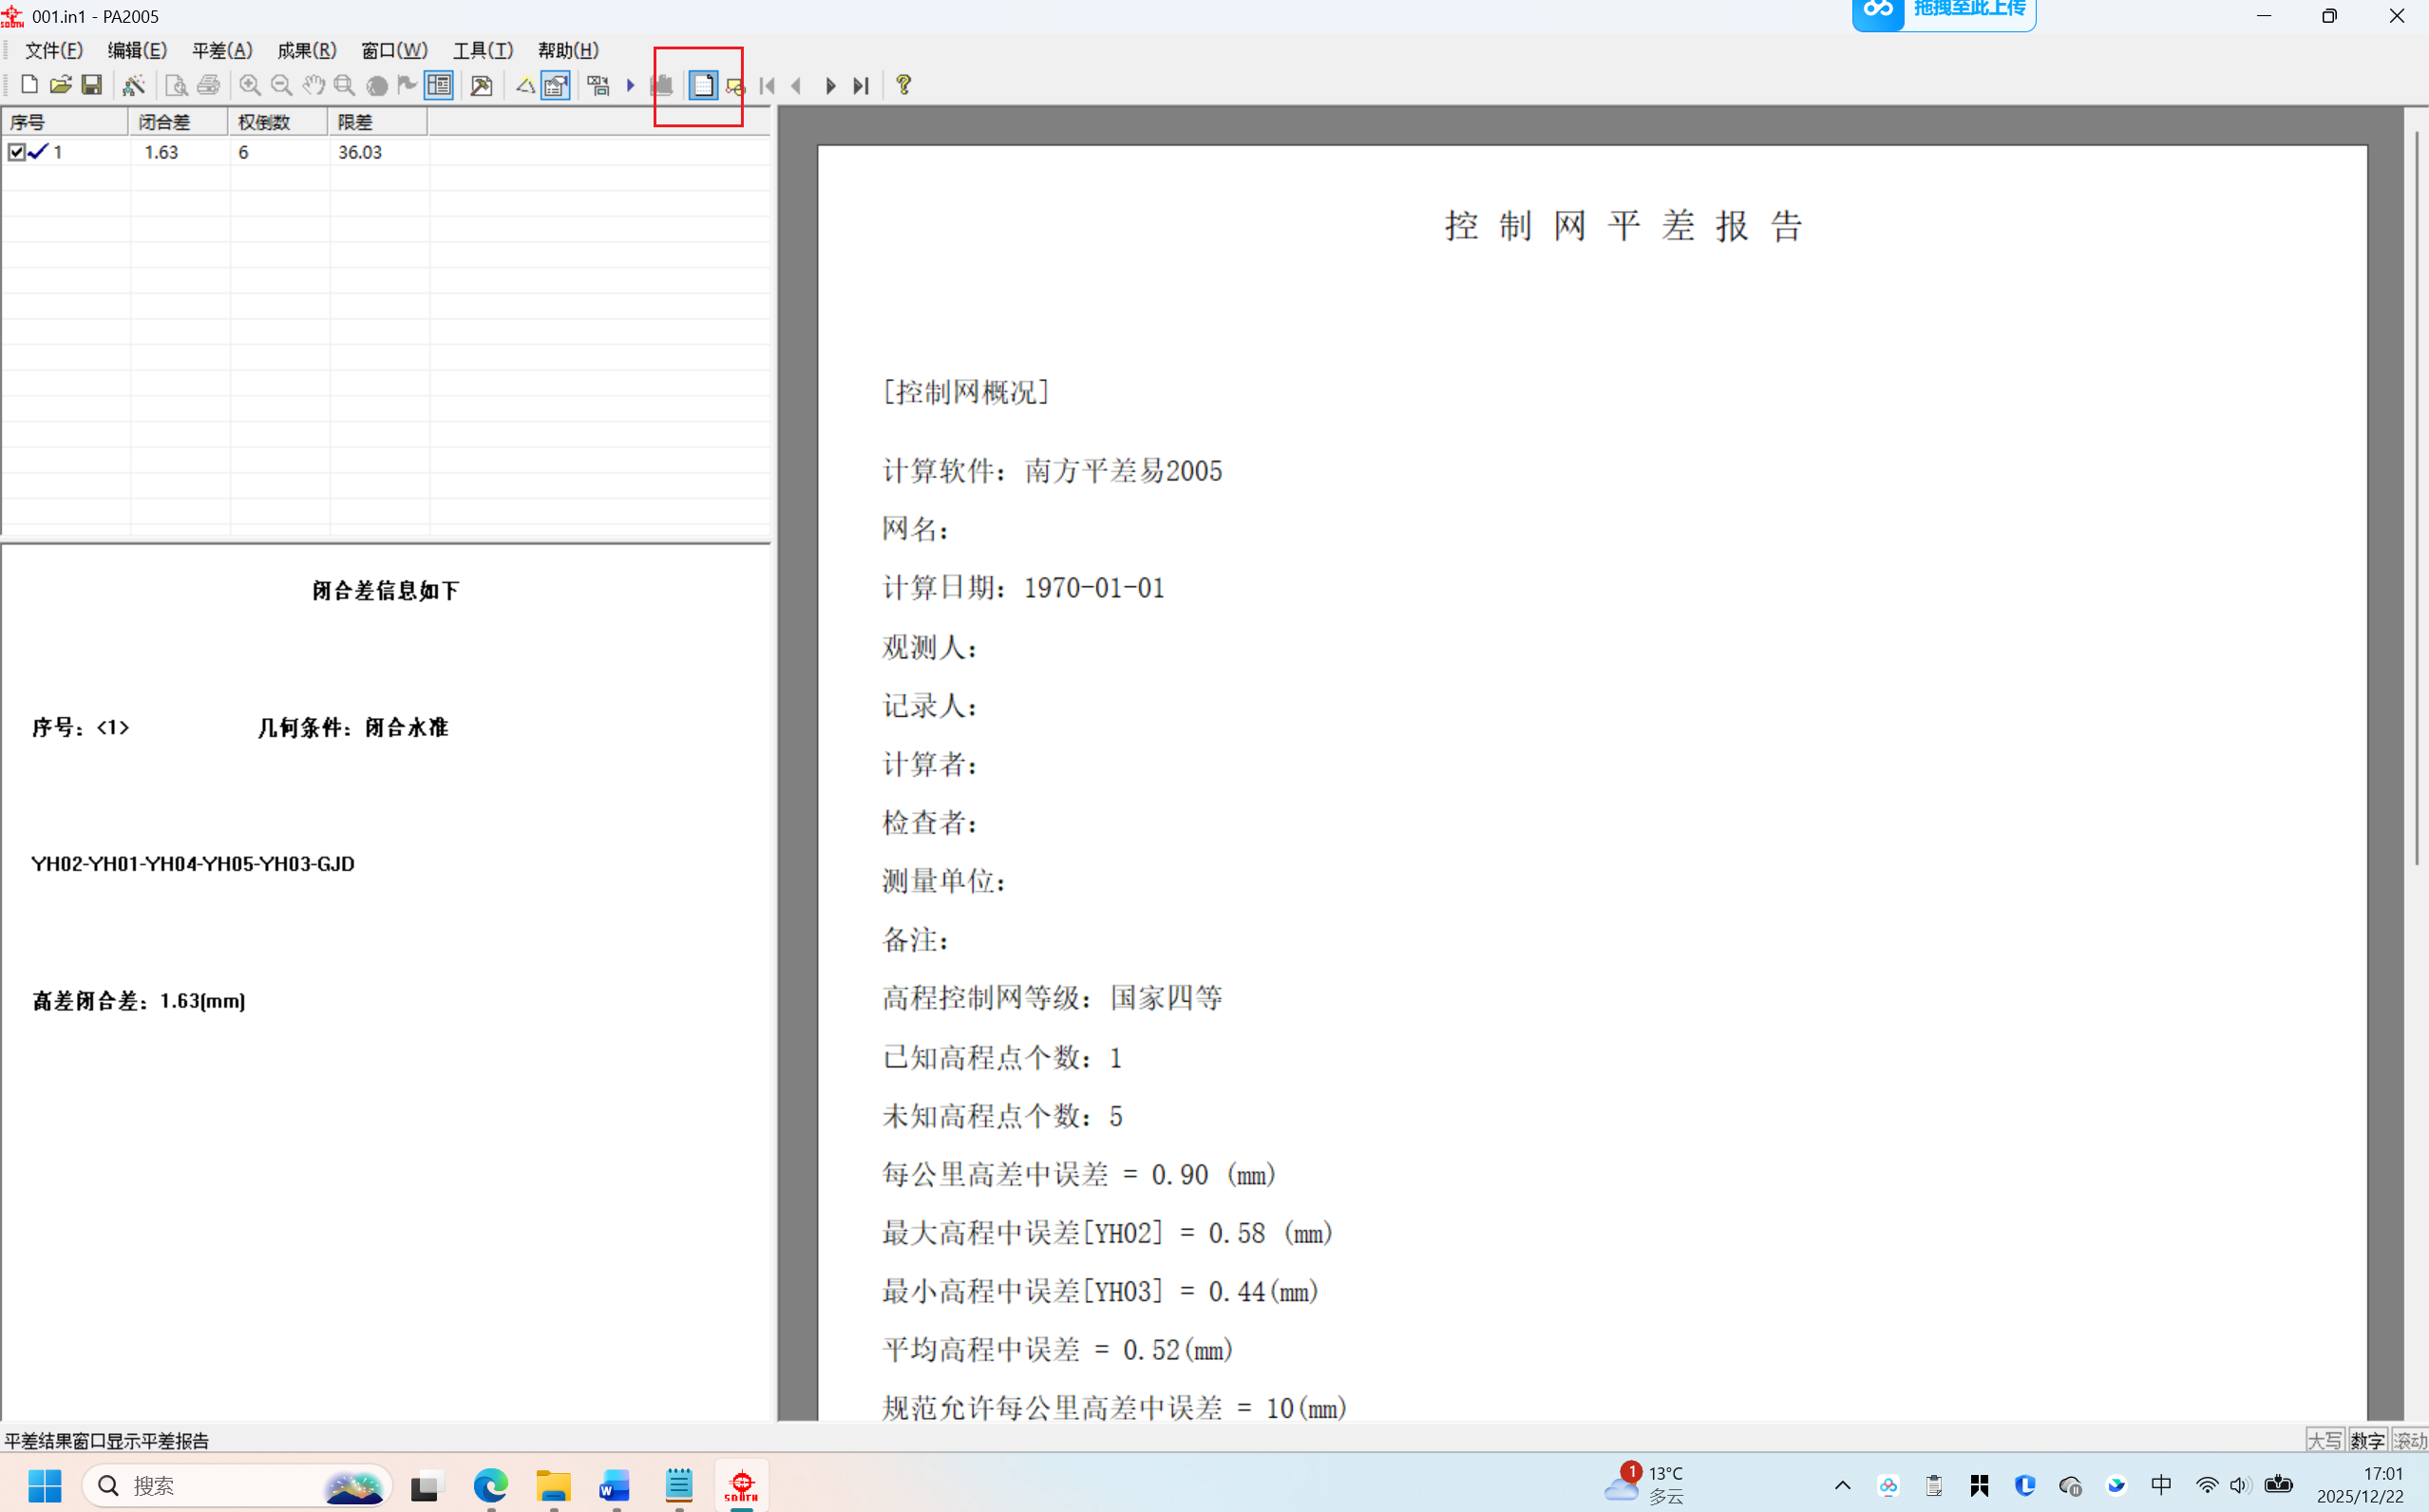The height and width of the screenshot is (1512, 2429).
Task: Open the Task View taskbar icon
Action: pyautogui.click(x=425, y=1486)
